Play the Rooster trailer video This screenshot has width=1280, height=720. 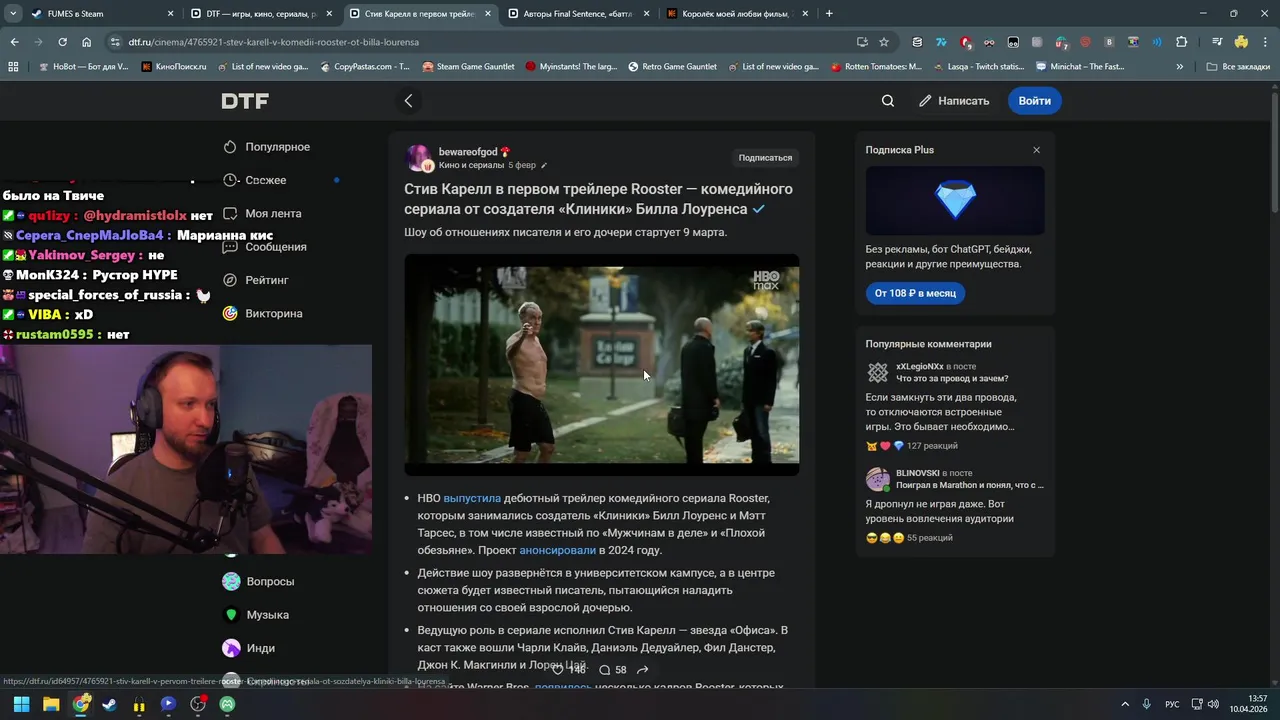pos(601,364)
